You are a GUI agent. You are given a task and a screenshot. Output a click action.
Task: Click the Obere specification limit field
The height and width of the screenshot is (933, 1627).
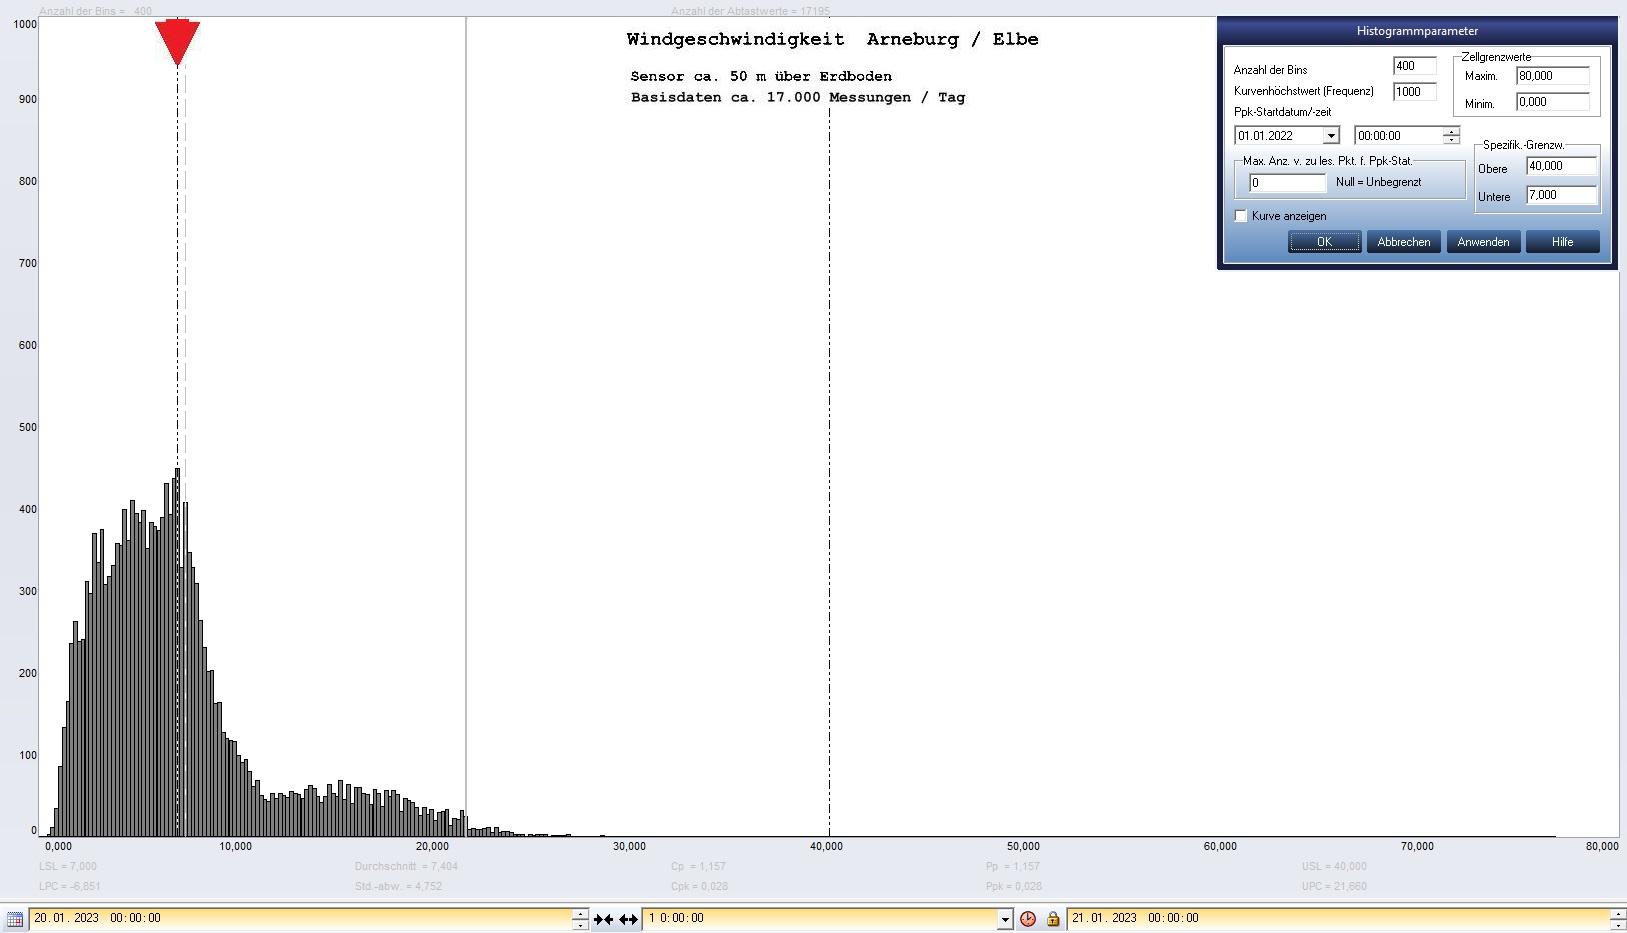point(1561,167)
